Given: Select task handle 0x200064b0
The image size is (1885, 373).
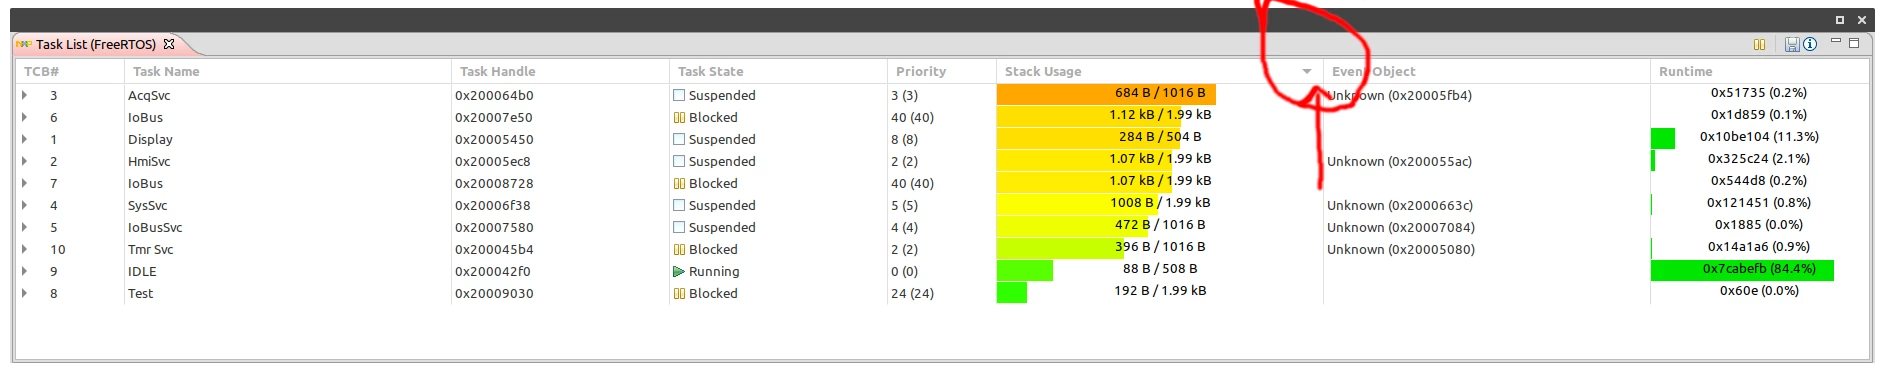Looking at the screenshot, I should click(x=494, y=95).
